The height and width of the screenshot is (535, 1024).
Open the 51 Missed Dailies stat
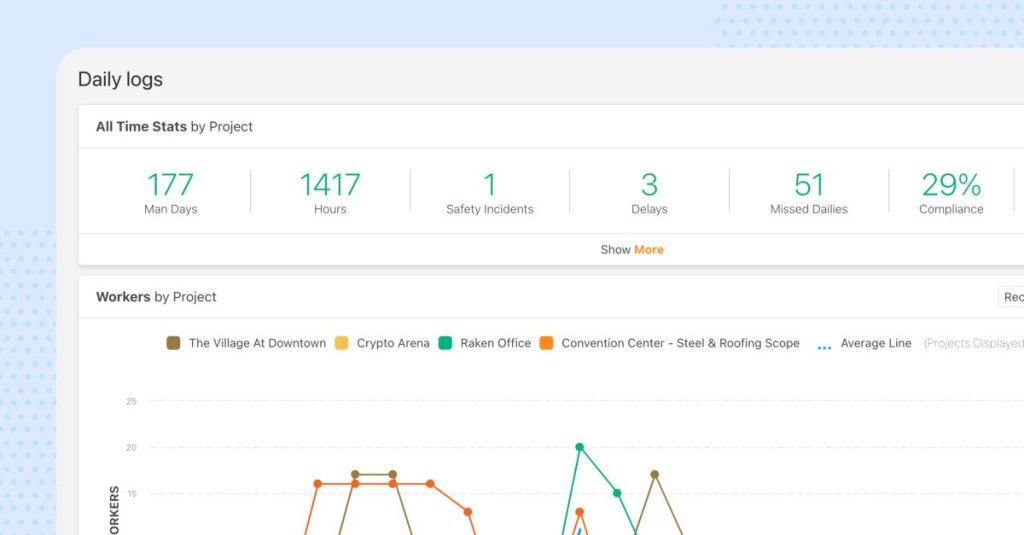[808, 193]
